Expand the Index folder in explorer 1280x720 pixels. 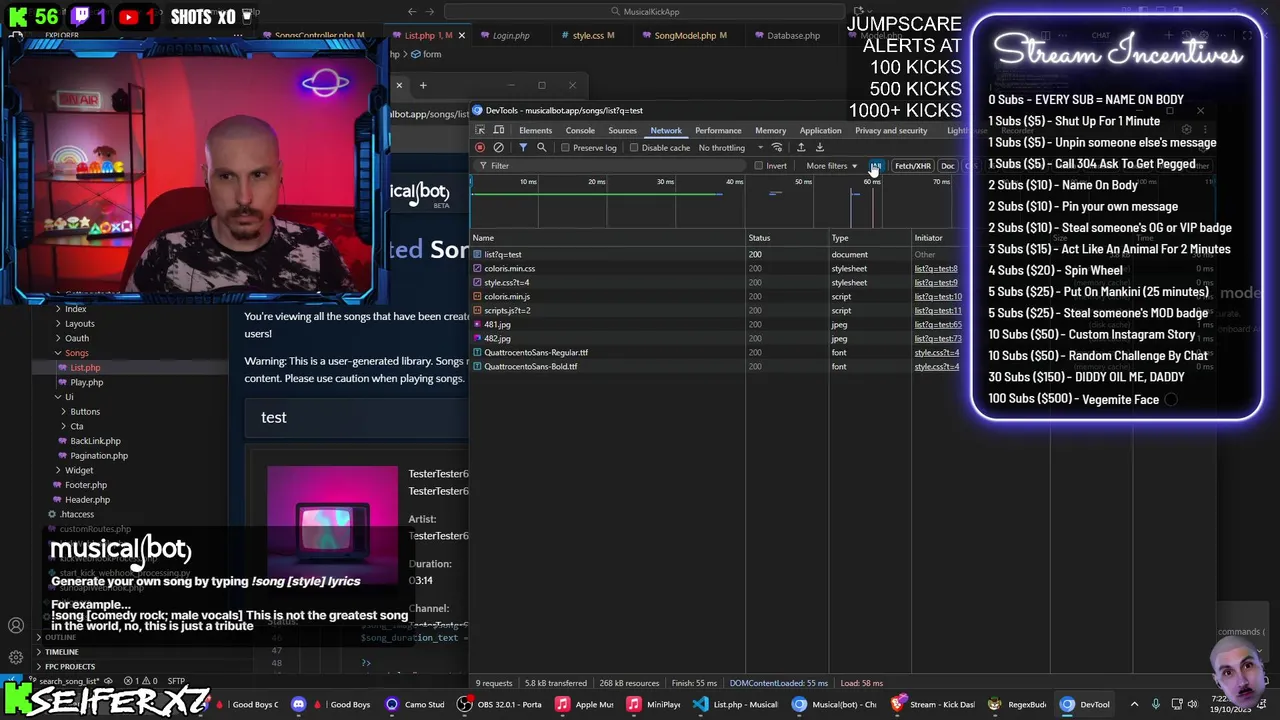pyautogui.click(x=75, y=309)
